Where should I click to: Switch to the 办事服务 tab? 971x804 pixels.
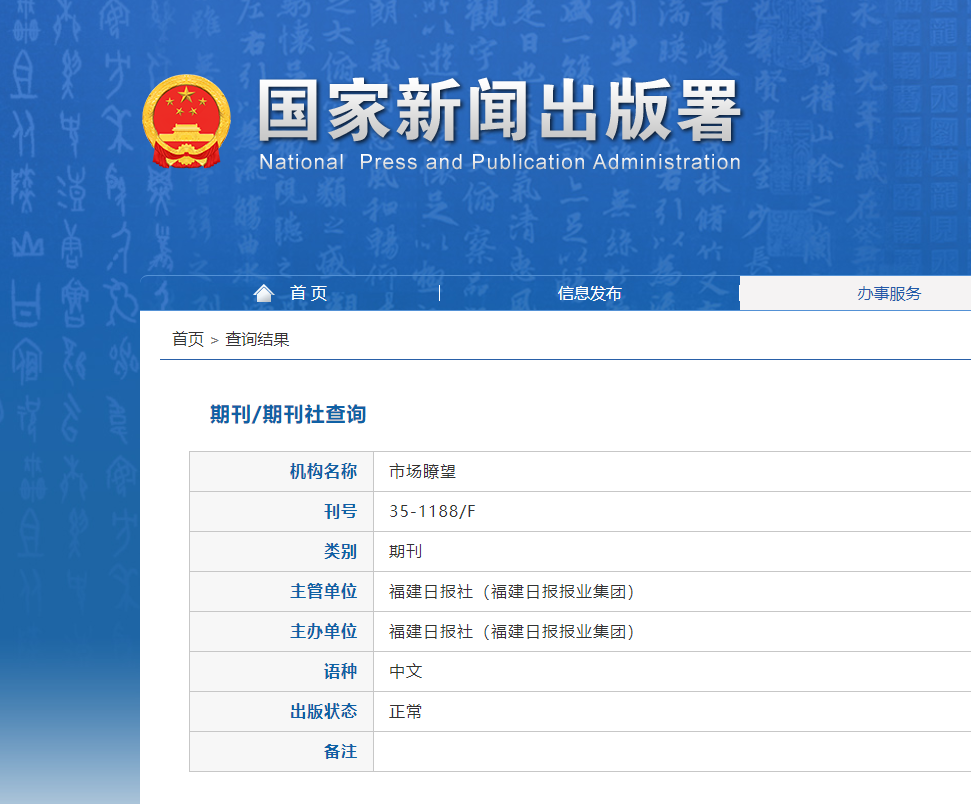(888, 293)
